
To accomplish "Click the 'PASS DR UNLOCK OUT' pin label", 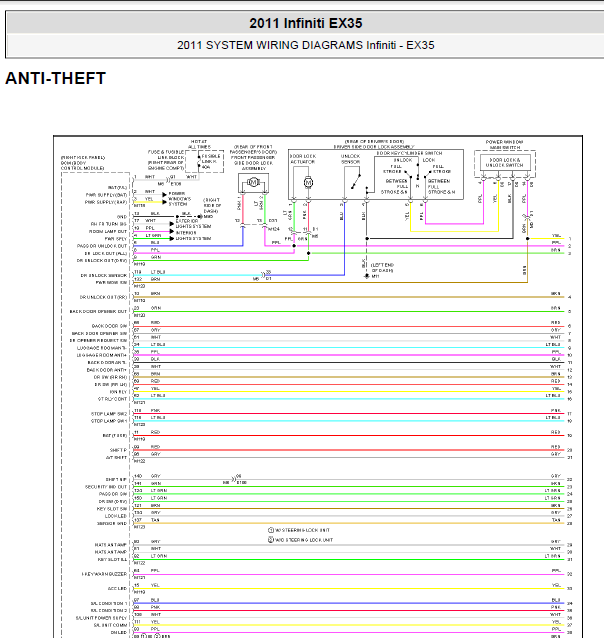I will click(x=102, y=246).
